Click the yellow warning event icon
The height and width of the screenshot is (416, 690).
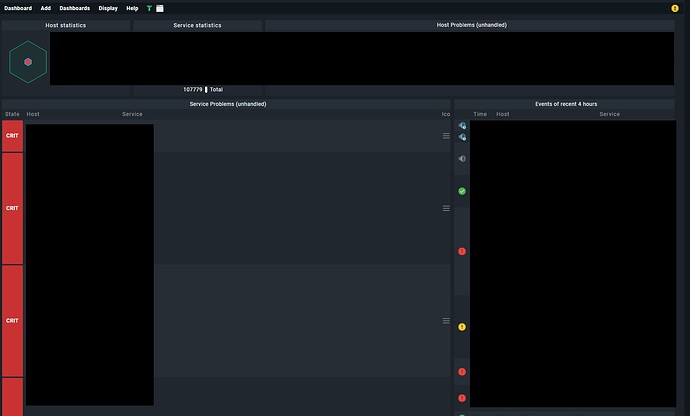[x=462, y=327]
